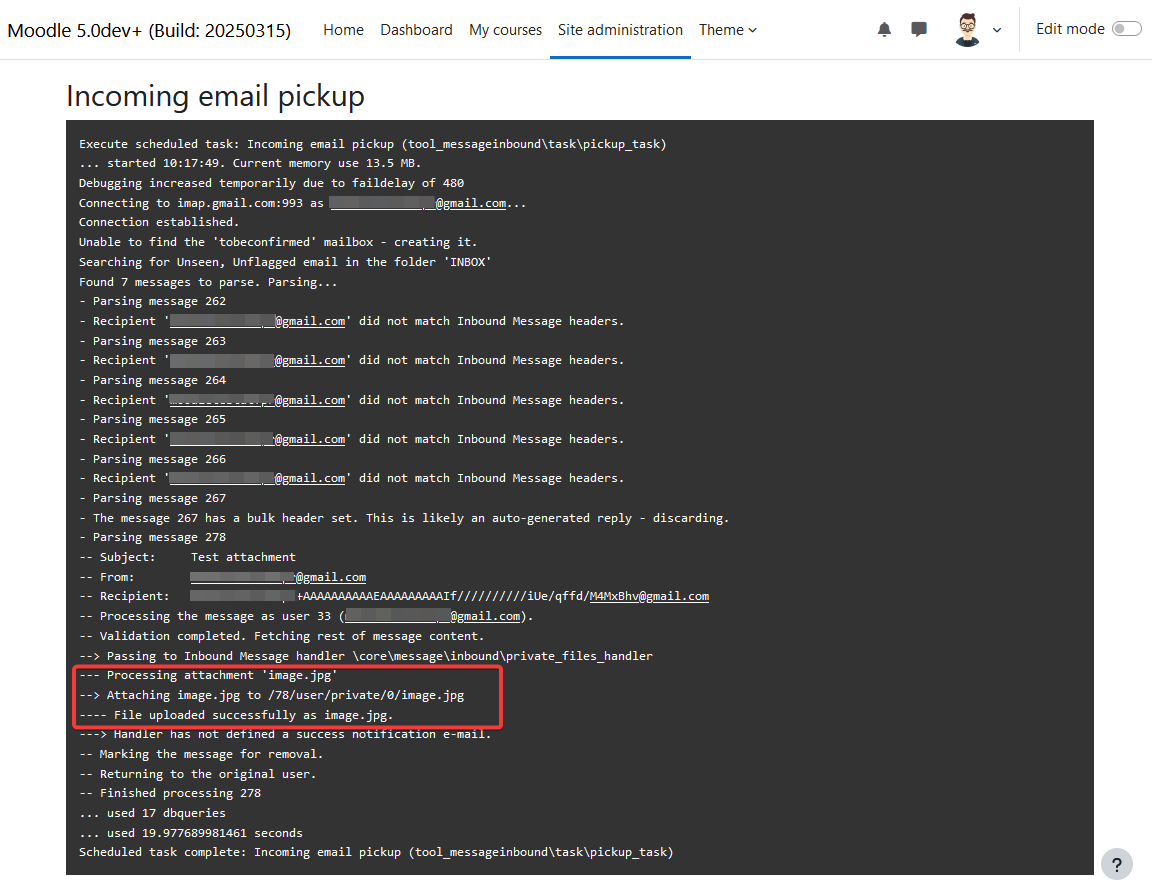Open the Dashboard menu item

416,30
